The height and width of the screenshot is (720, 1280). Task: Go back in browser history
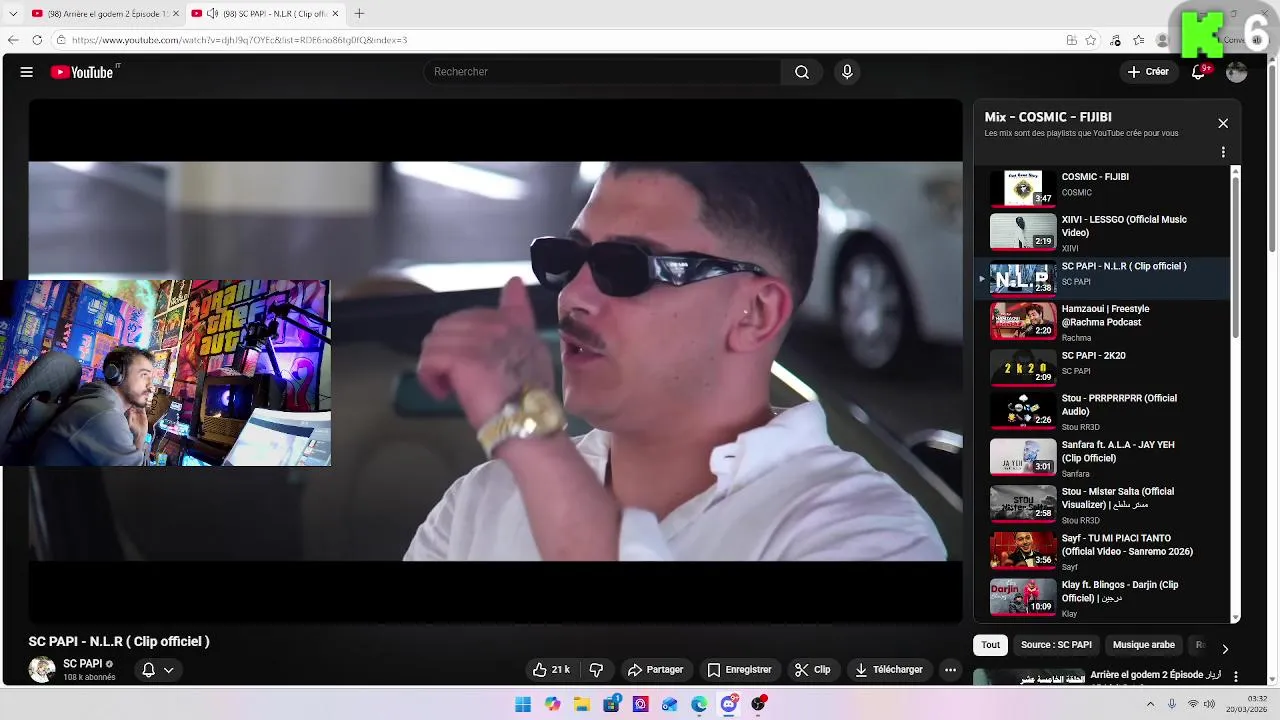pyautogui.click(x=13, y=40)
